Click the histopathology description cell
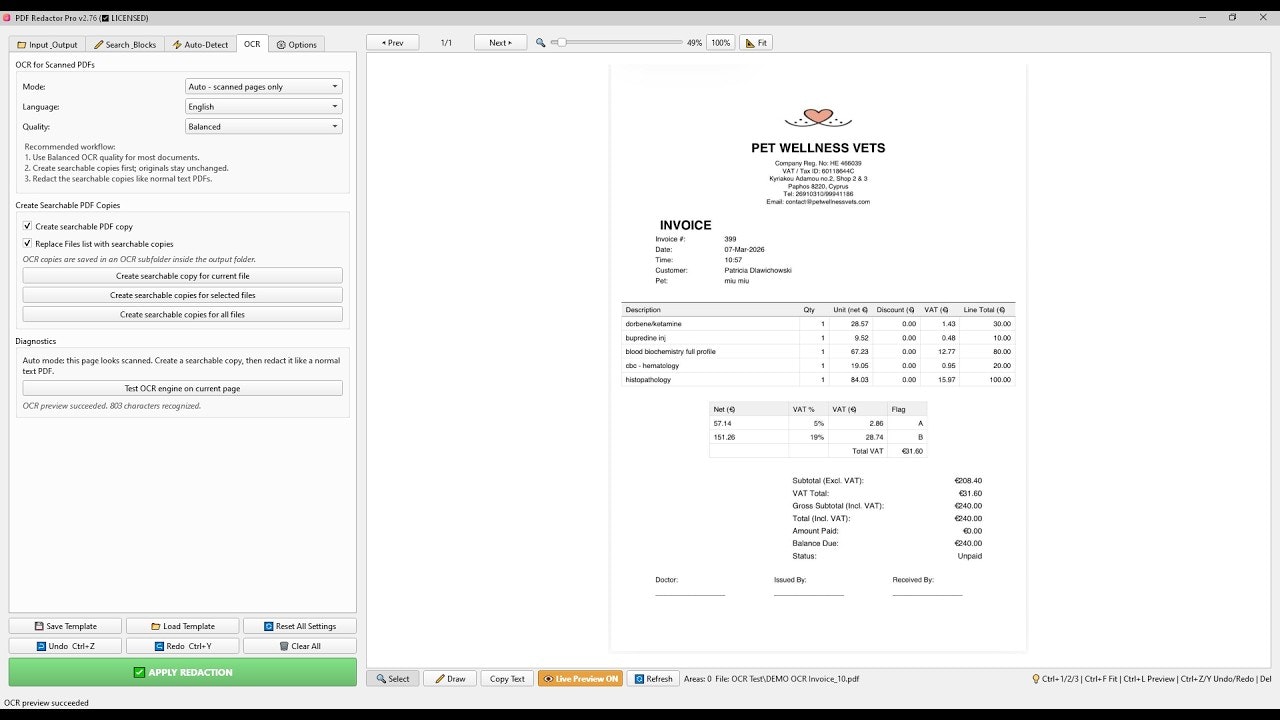 [x=648, y=380]
